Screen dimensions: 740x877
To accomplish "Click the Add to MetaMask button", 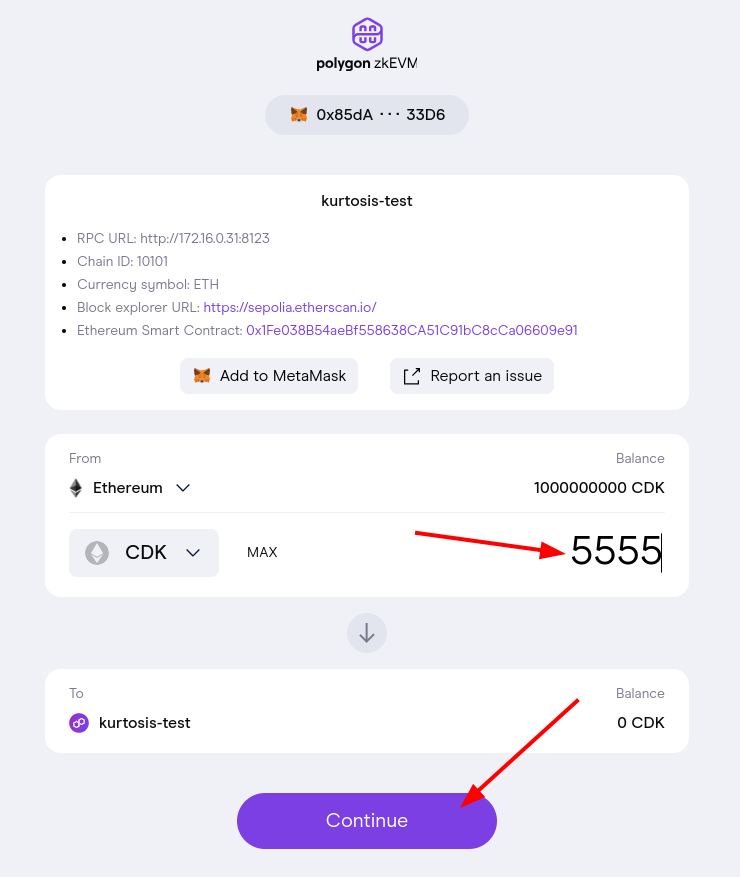I will [x=269, y=376].
